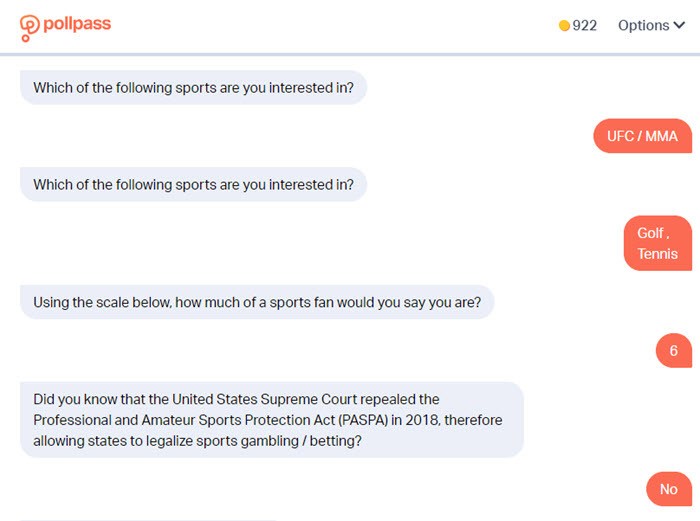Click the No answer bubble

pyautogui.click(x=669, y=489)
